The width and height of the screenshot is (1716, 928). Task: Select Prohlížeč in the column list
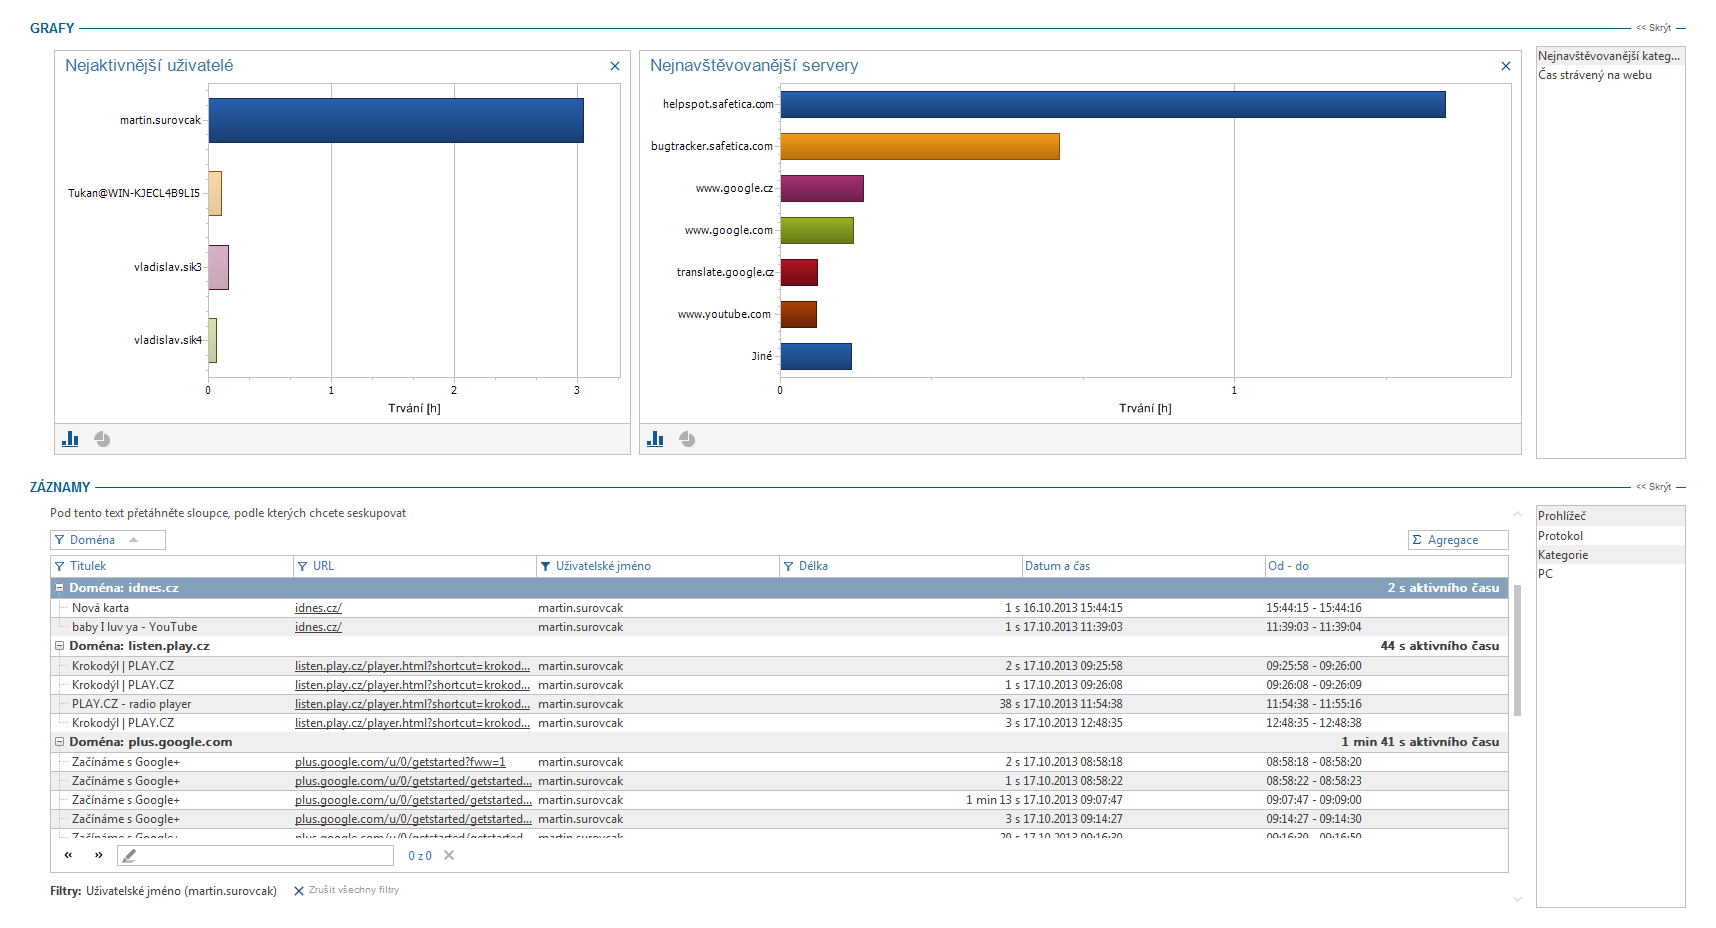[1562, 516]
